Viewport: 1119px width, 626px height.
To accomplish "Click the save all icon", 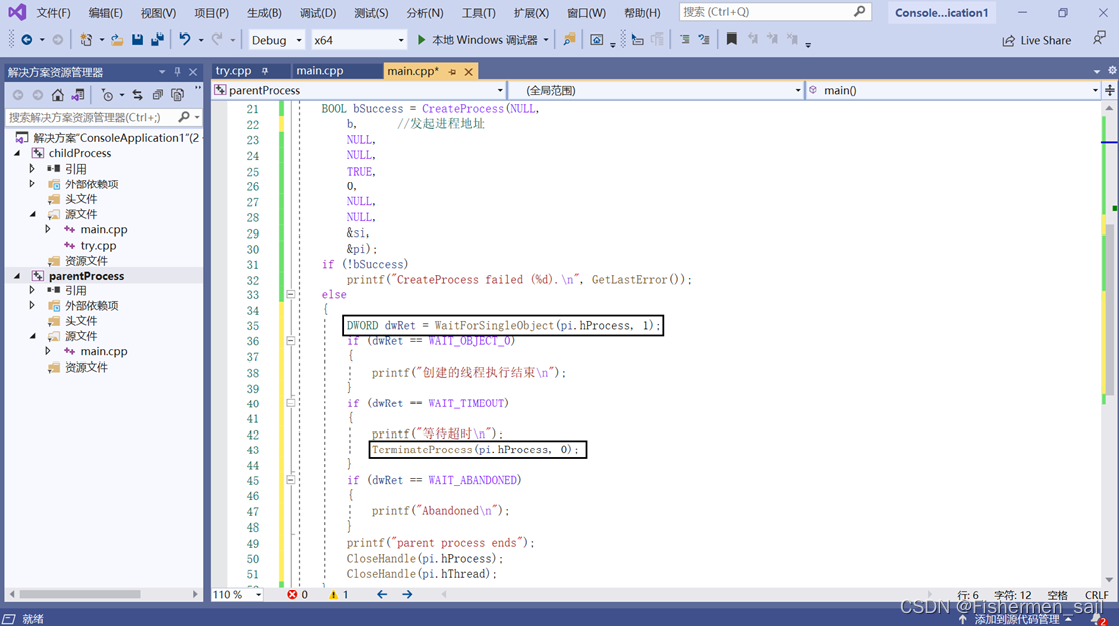I will click(157, 40).
